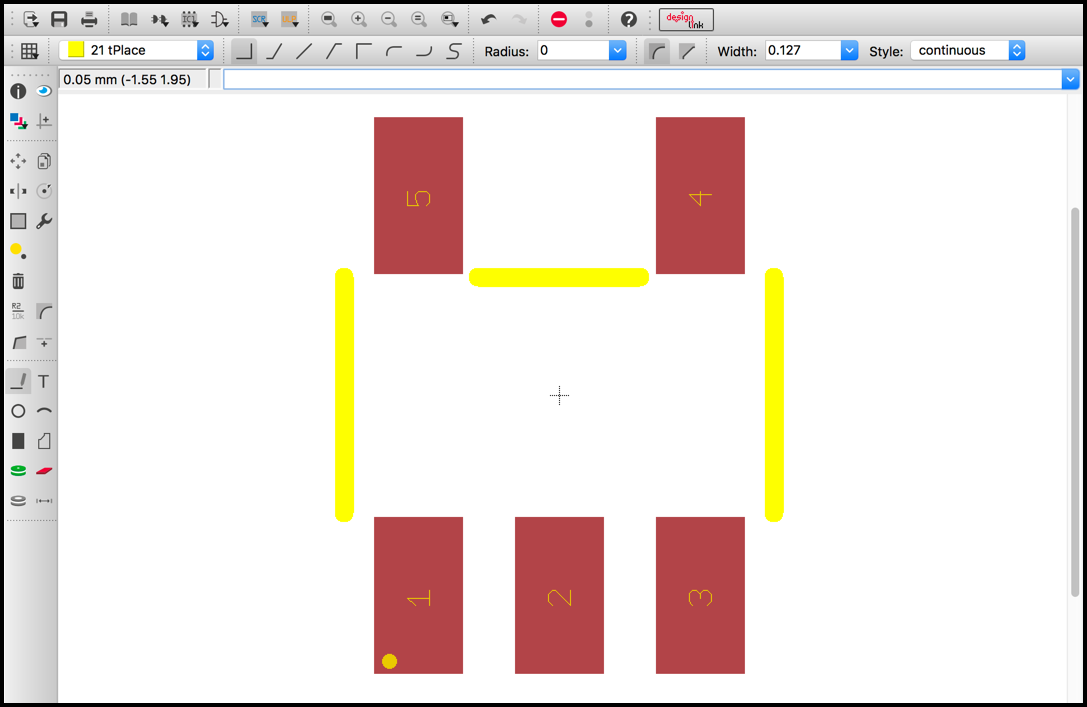This screenshot has width=1087, height=707.
Task: Click Redraw zoom icon
Action: (x=419, y=19)
